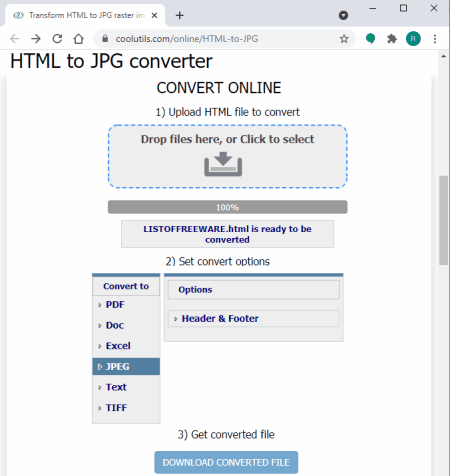Viewport: 450px width, 476px height.
Task: Click the Download Converted File button
Action: coord(226,462)
